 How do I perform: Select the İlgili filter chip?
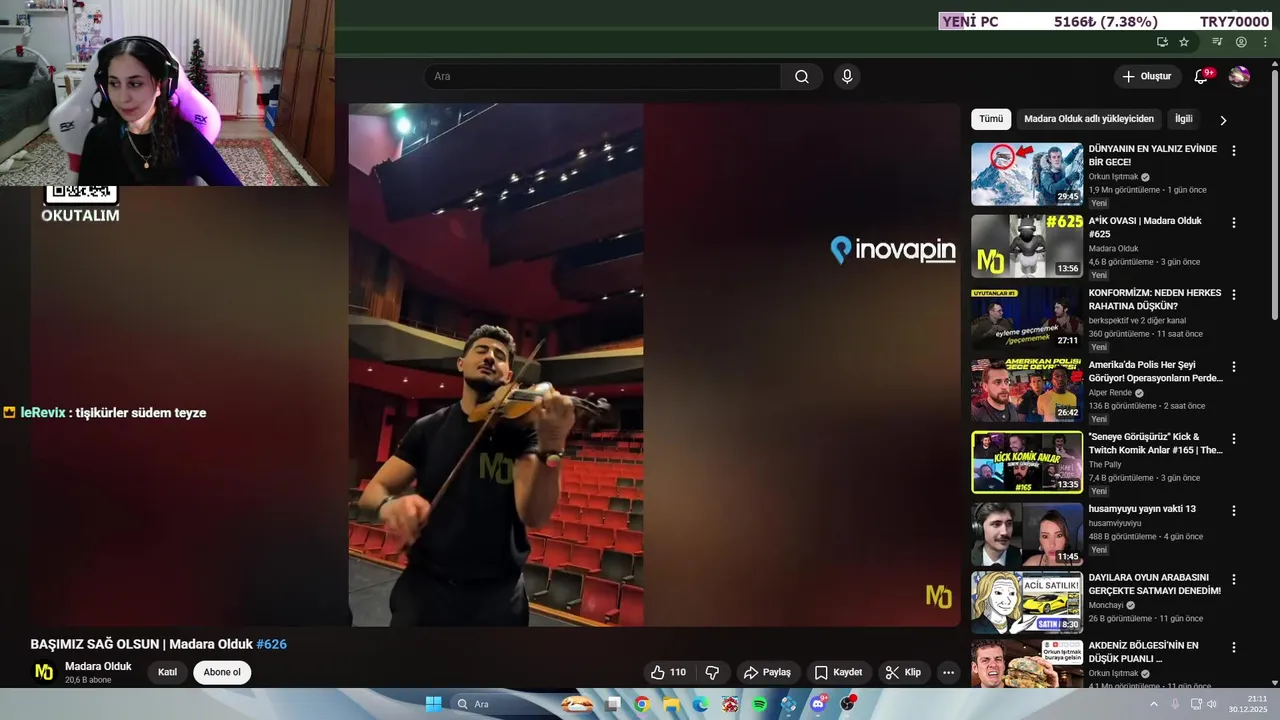(x=1184, y=119)
